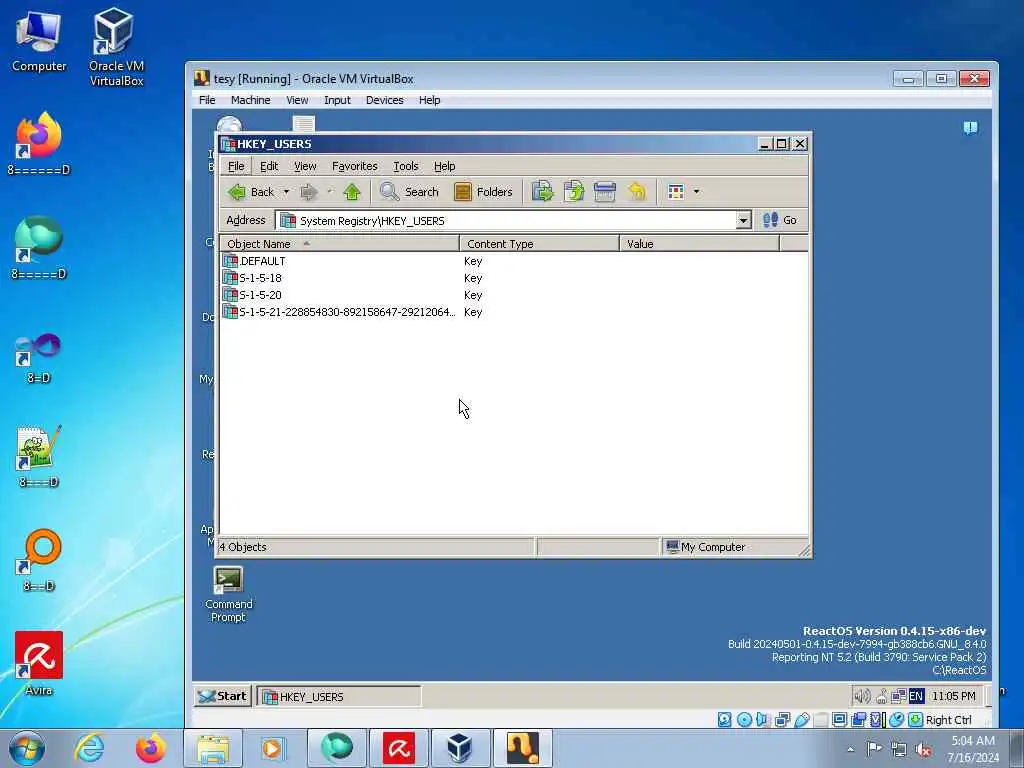Image resolution: width=1024 pixels, height=768 pixels.
Task: Open VirtualBox Devices menu
Action: (x=384, y=100)
